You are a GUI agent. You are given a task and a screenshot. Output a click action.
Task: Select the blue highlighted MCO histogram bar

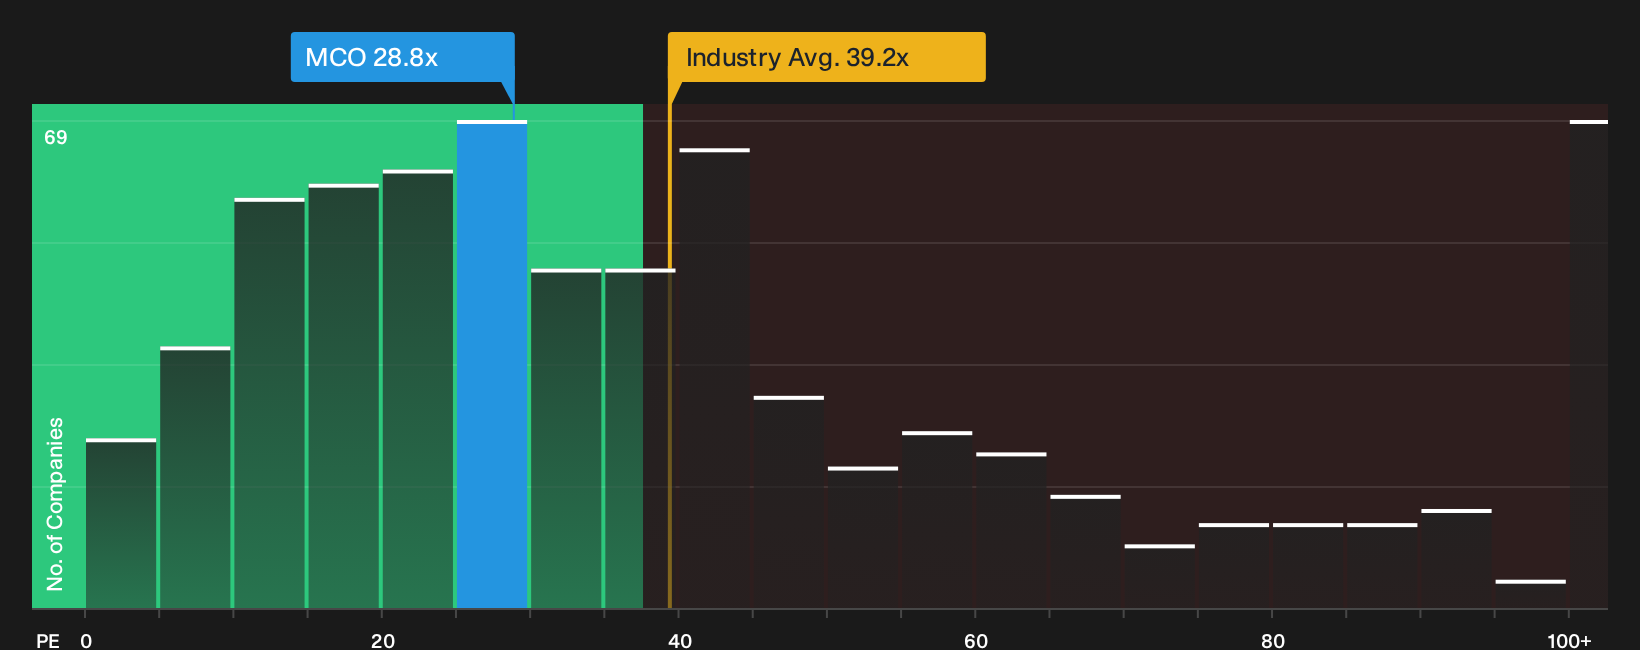492,364
